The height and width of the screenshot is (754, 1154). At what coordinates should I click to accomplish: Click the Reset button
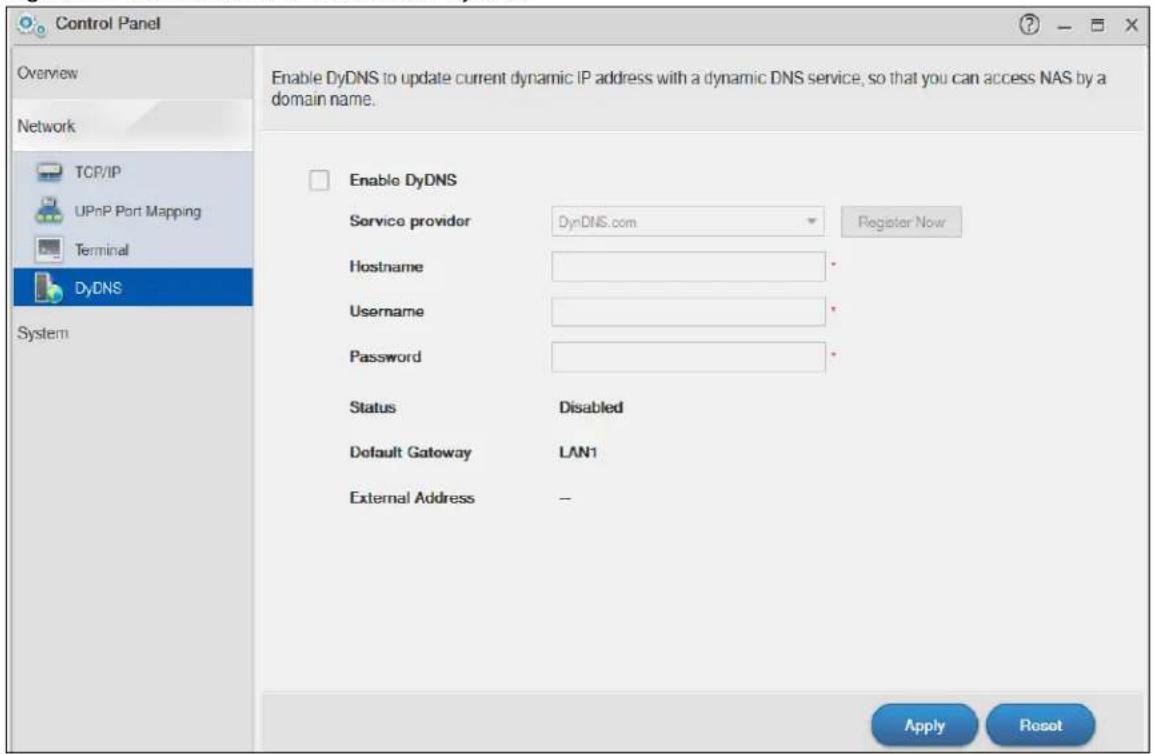click(x=1040, y=725)
